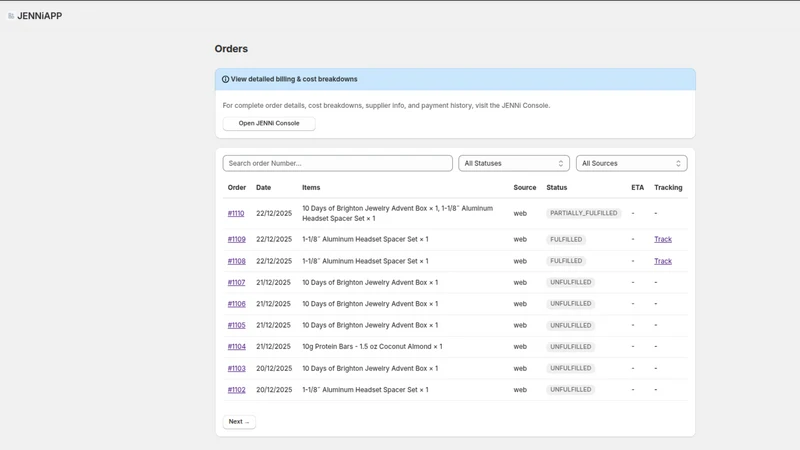The width and height of the screenshot is (800, 450).
Task: Click the Orders page heading
Action: (x=231, y=49)
